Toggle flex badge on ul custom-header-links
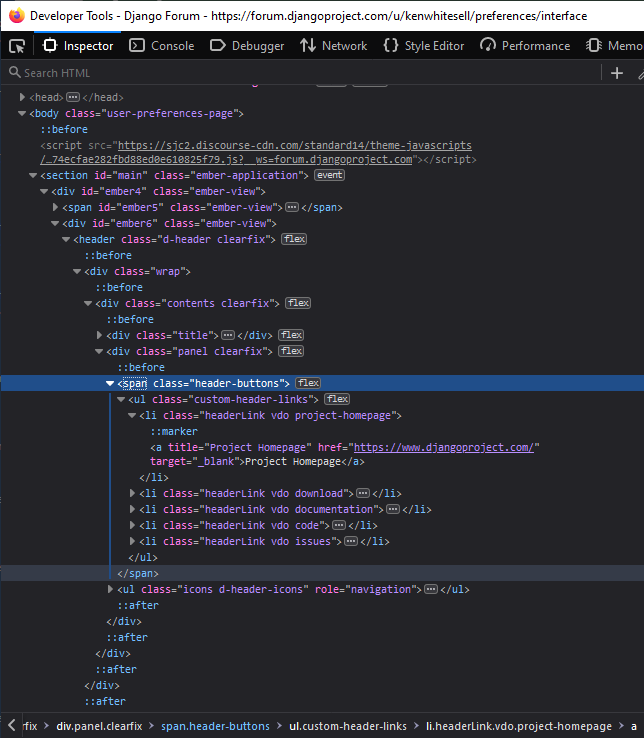The width and height of the screenshot is (644, 738). (337, 399)
